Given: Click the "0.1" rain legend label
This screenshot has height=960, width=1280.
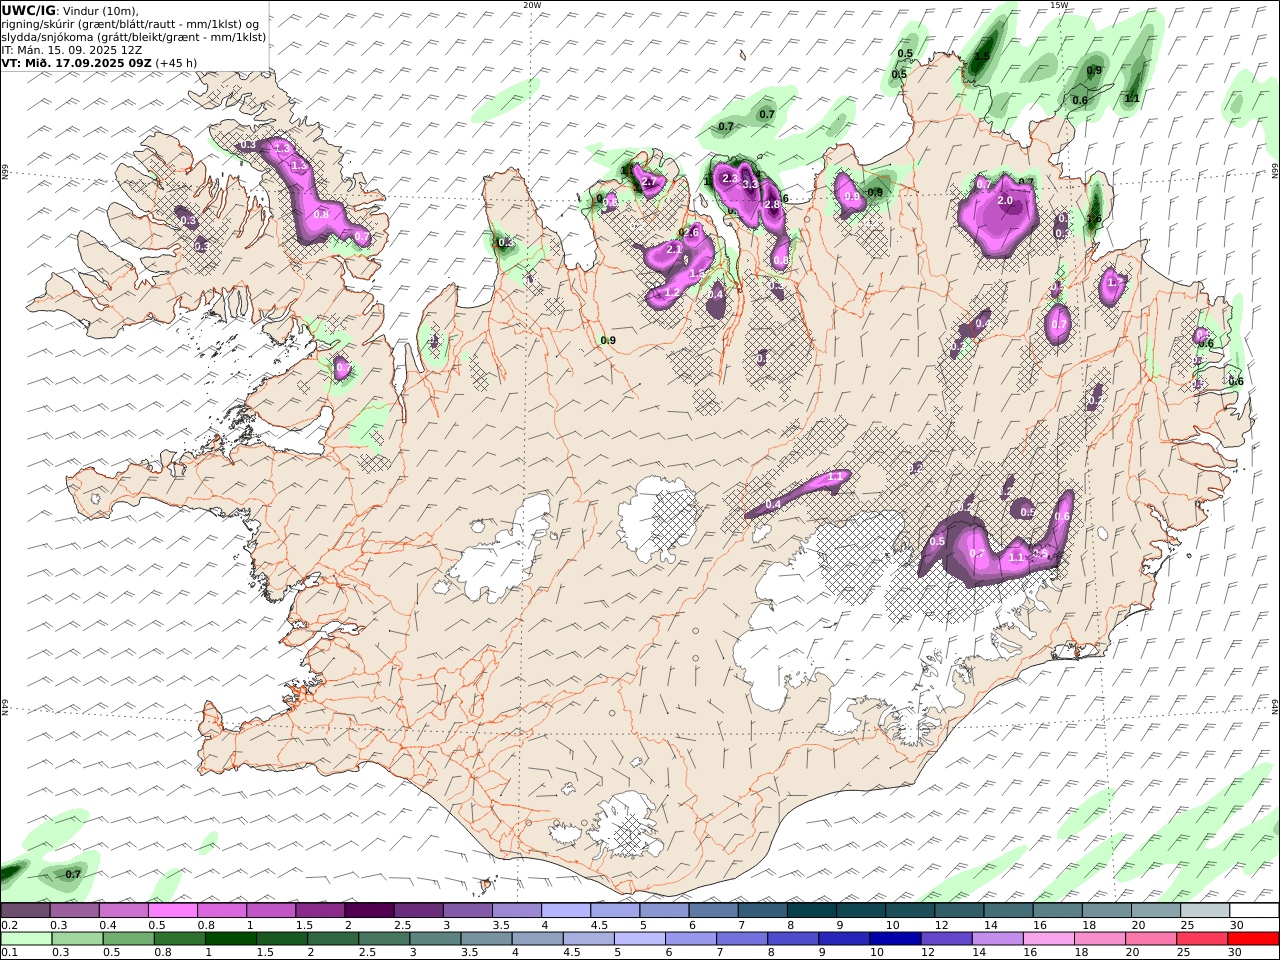Looking at the screenshot, I should [x=9, y=952].
